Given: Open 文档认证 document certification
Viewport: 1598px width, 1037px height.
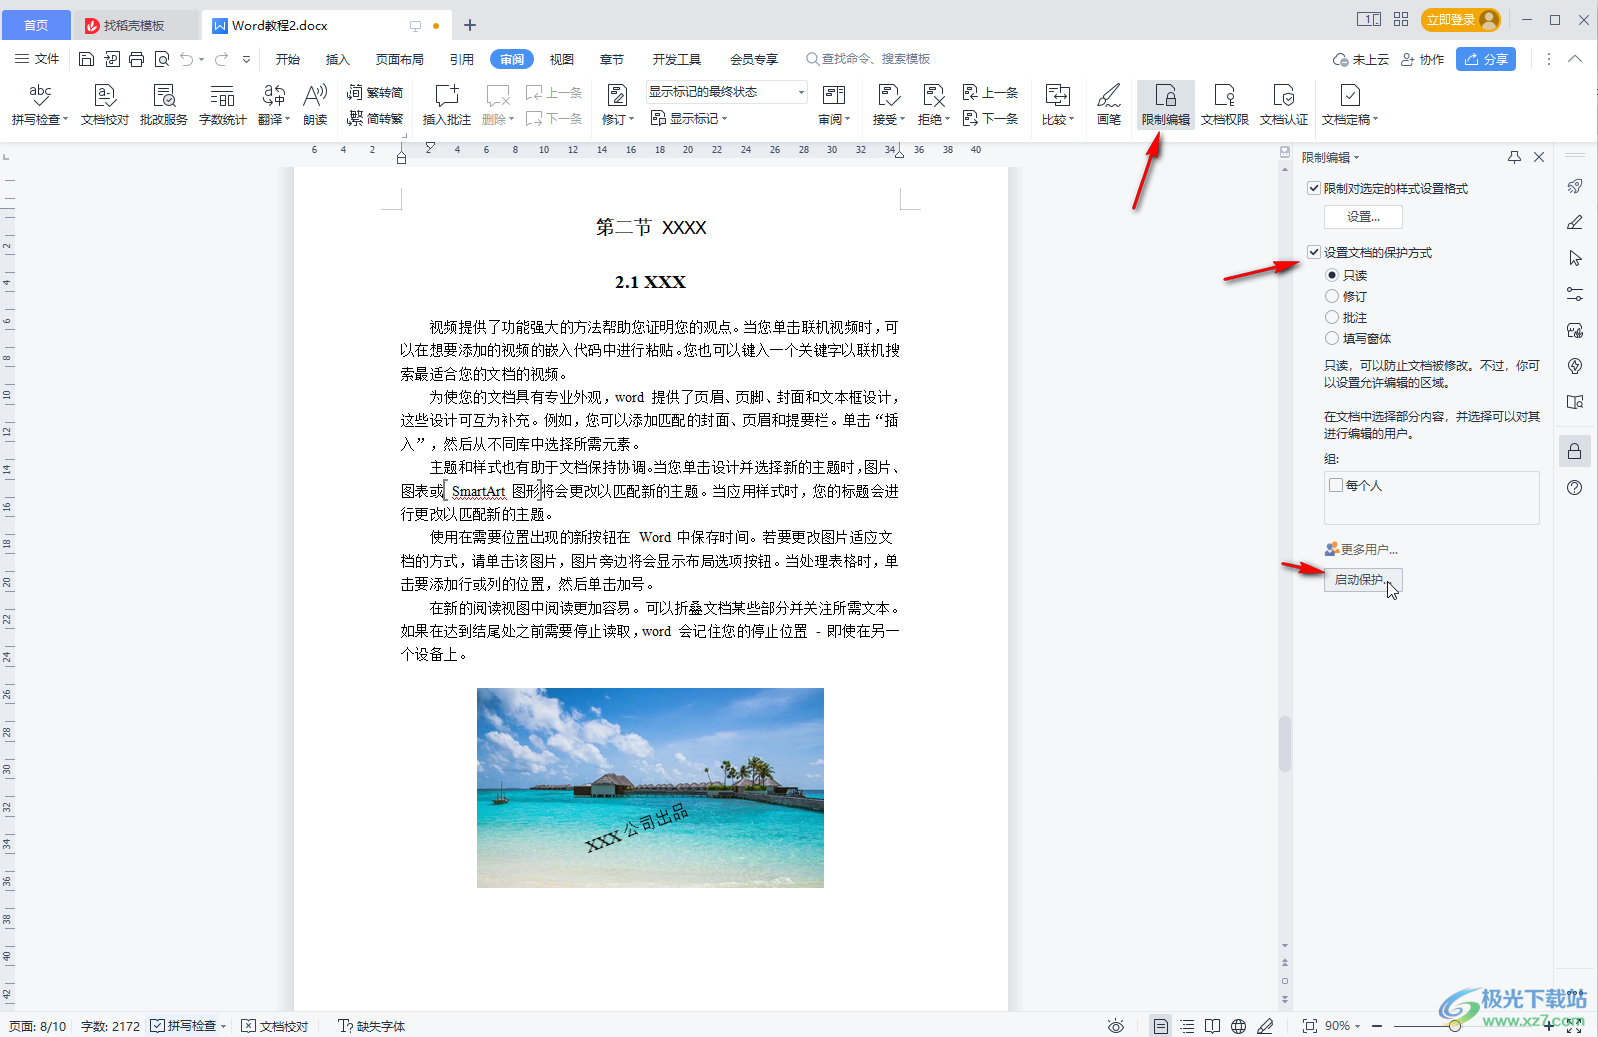Looking at the screenshot, I should 1284,104.
